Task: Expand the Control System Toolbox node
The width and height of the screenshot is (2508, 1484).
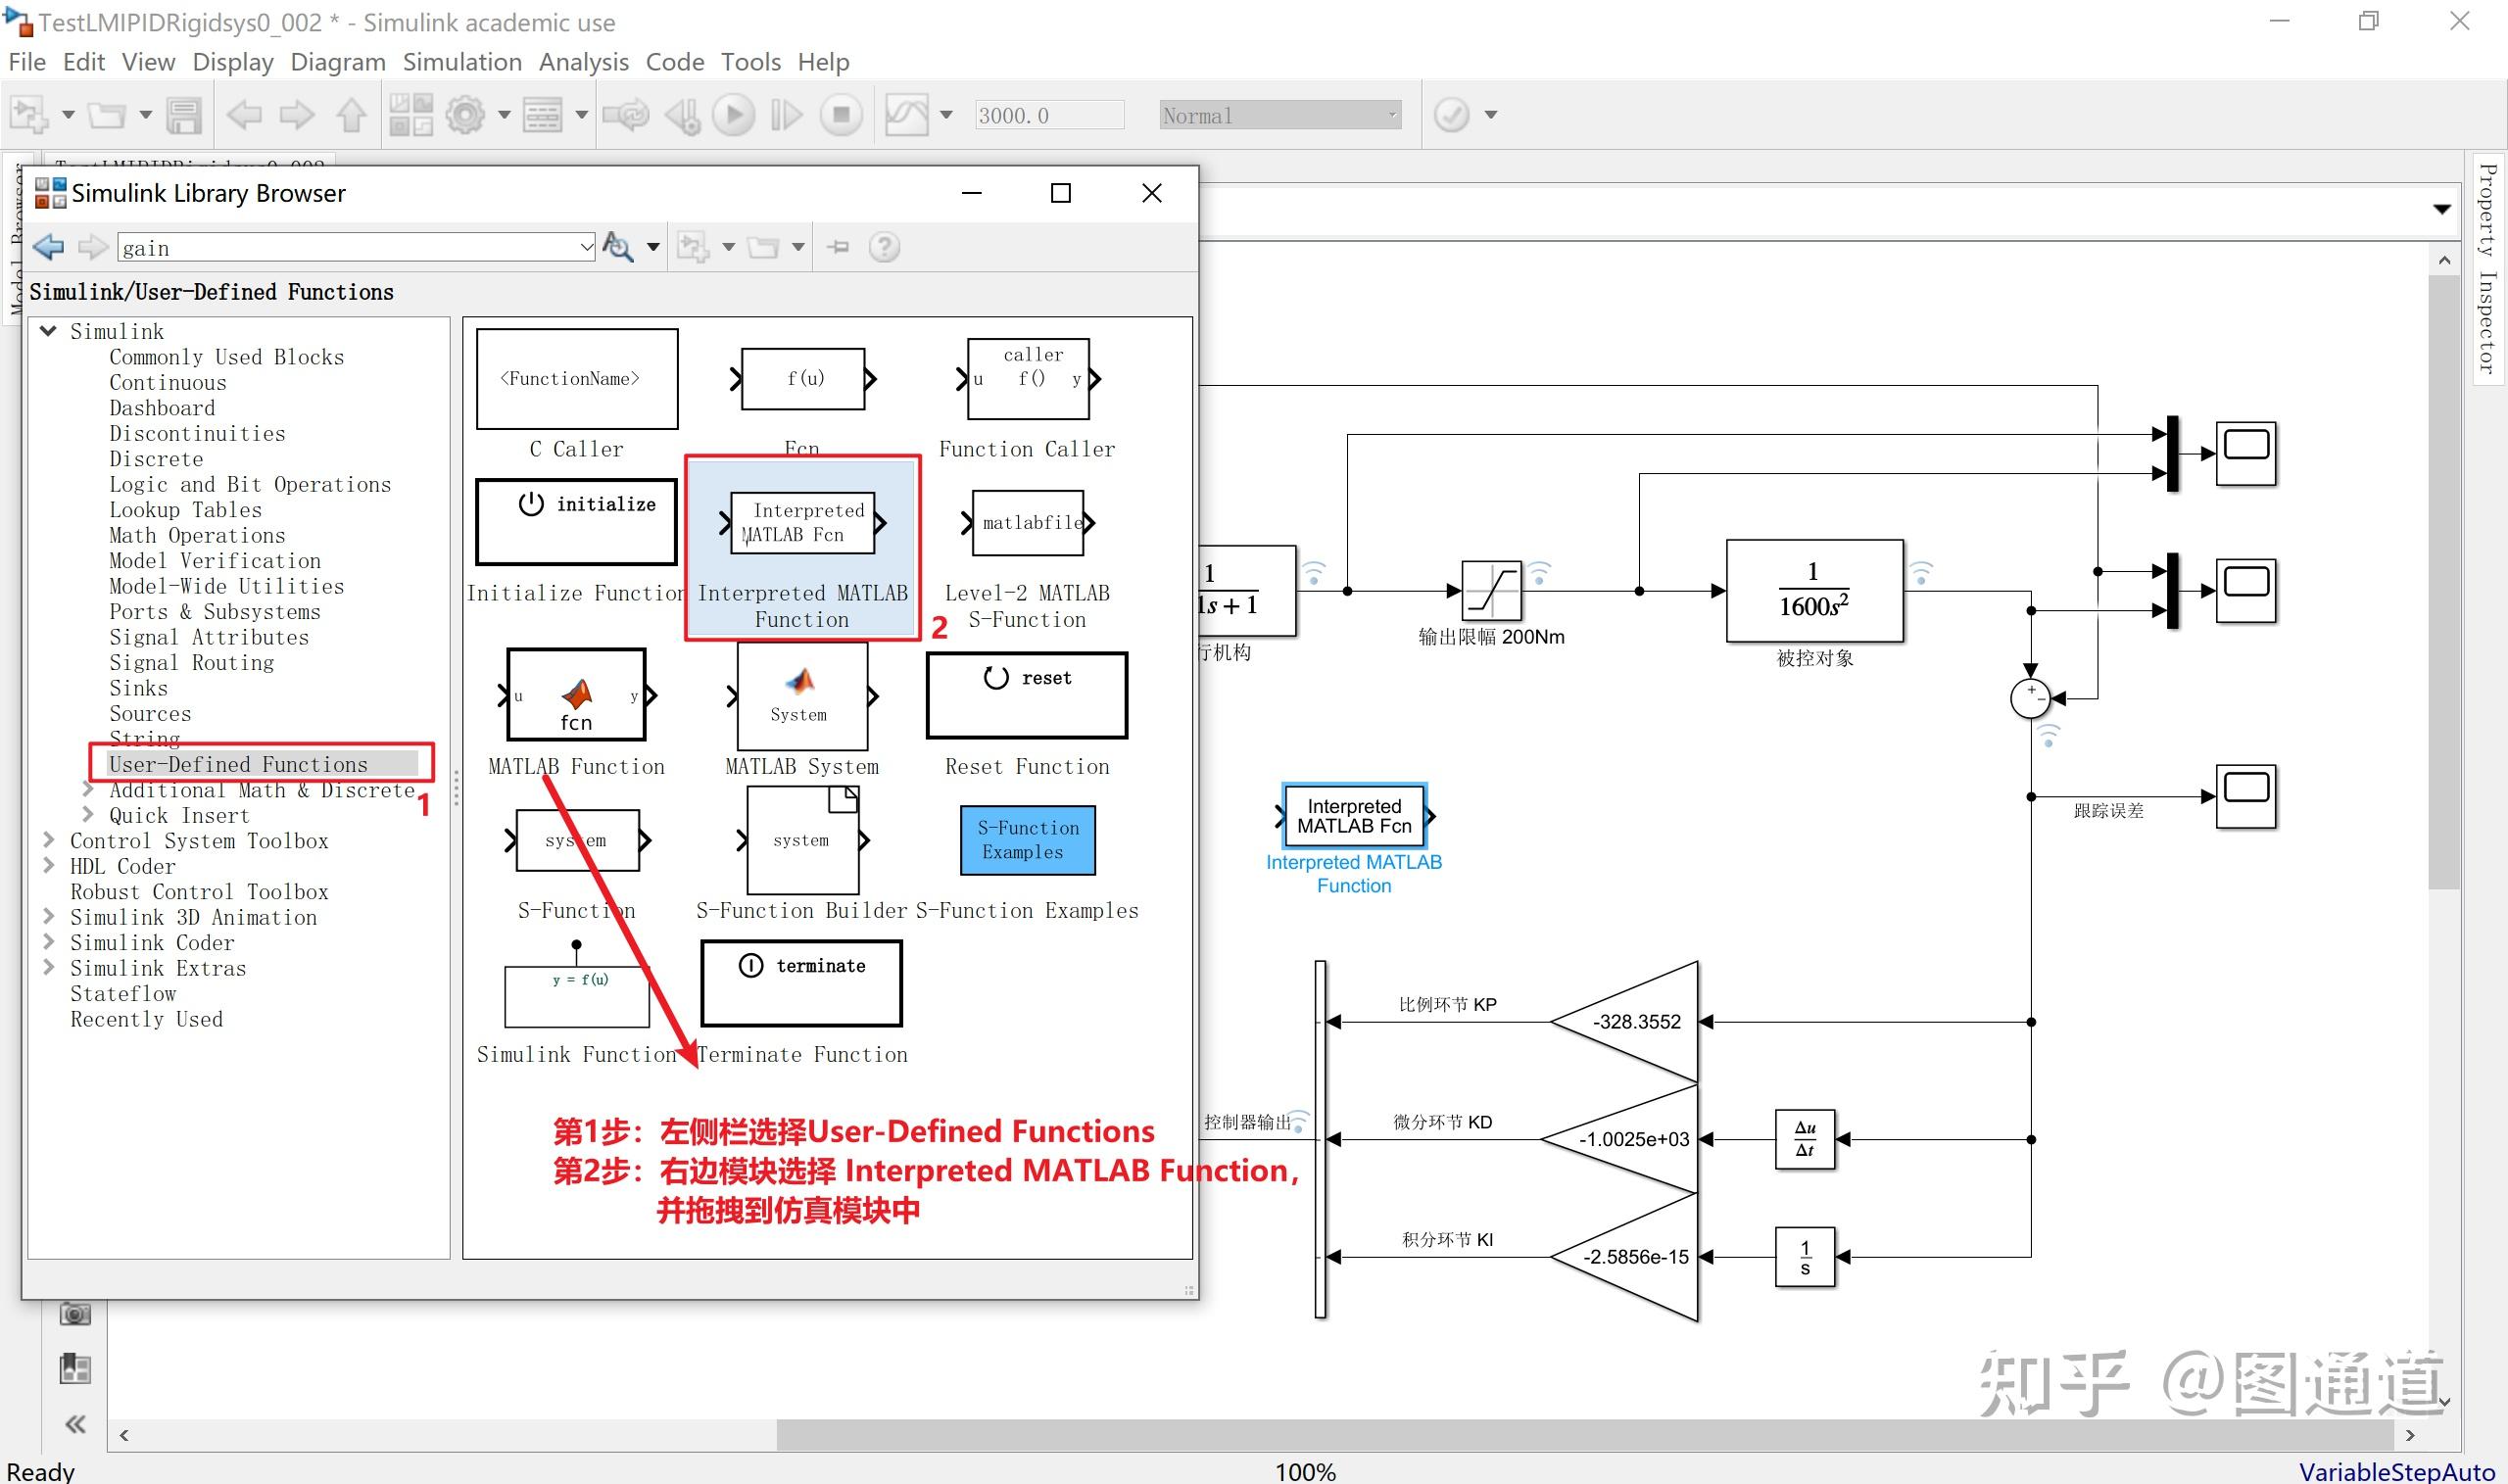Action: point(48,840)
